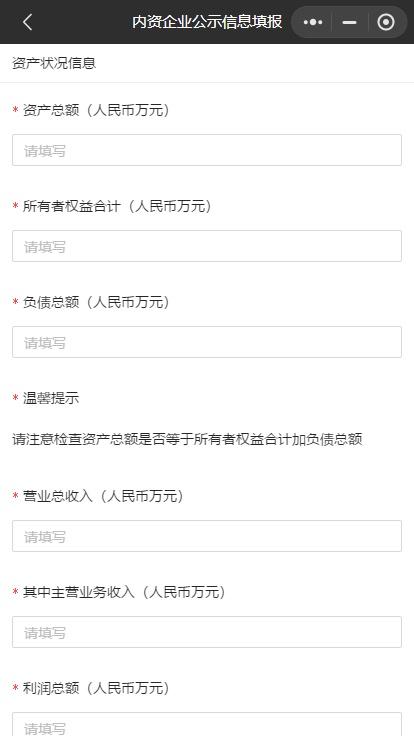The height and width of the screenshot is (736, 414).
Task: Click the 资产总额 input field
Action: pyautogui.click(x=207, y=150)
